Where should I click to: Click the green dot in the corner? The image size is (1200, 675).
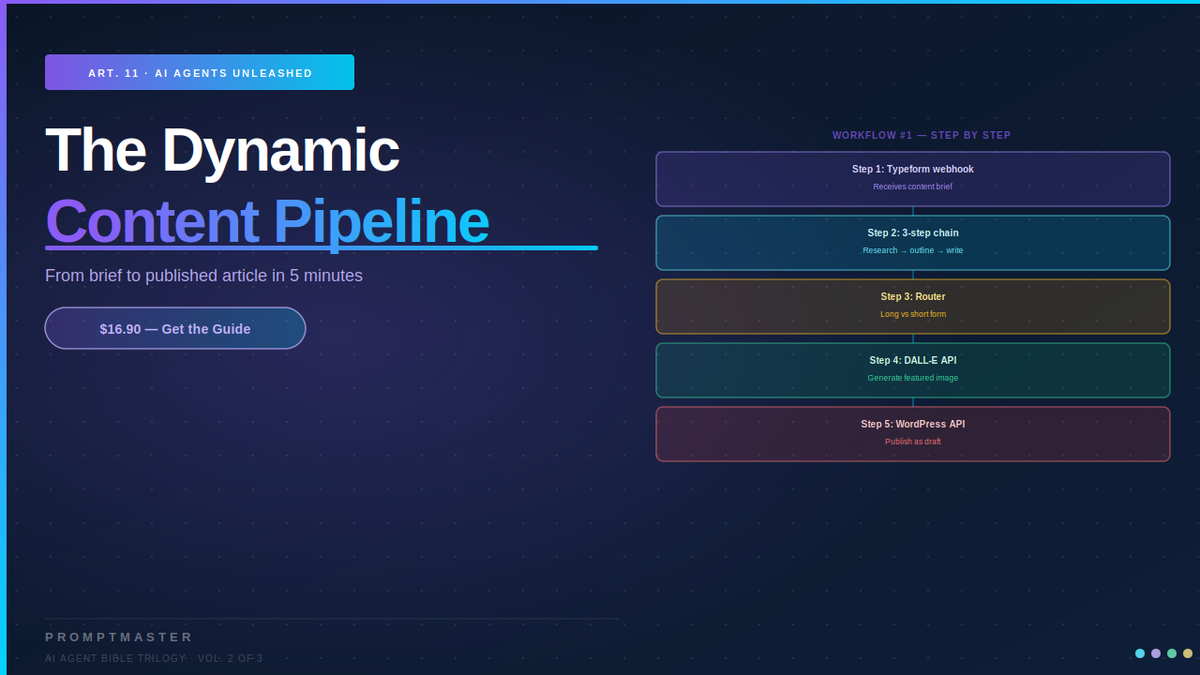coord(1172,653)
